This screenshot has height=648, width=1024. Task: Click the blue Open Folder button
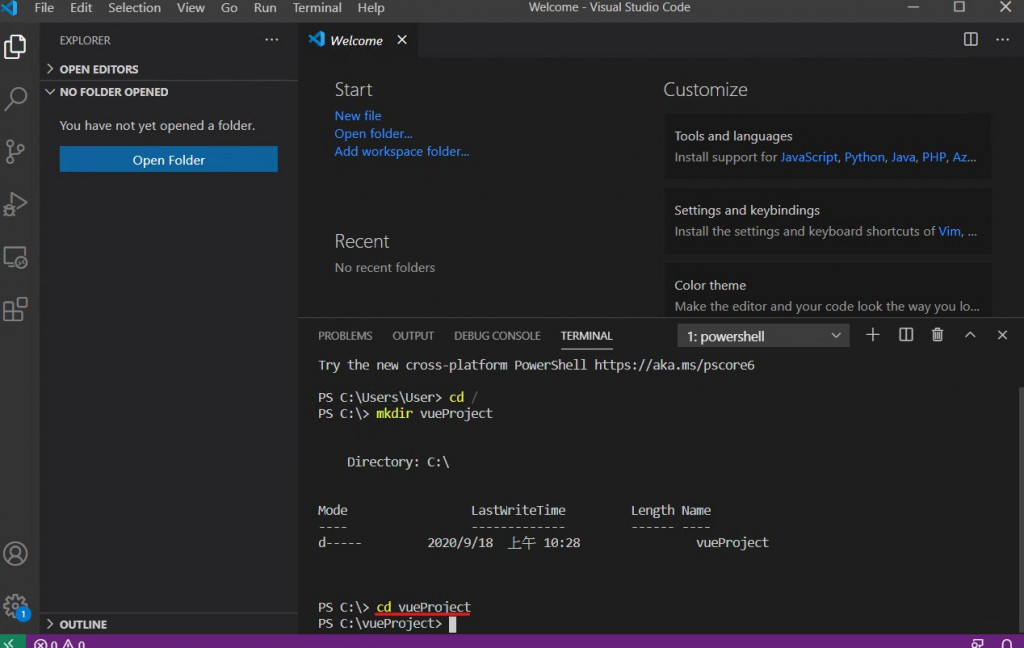[168, 160]
